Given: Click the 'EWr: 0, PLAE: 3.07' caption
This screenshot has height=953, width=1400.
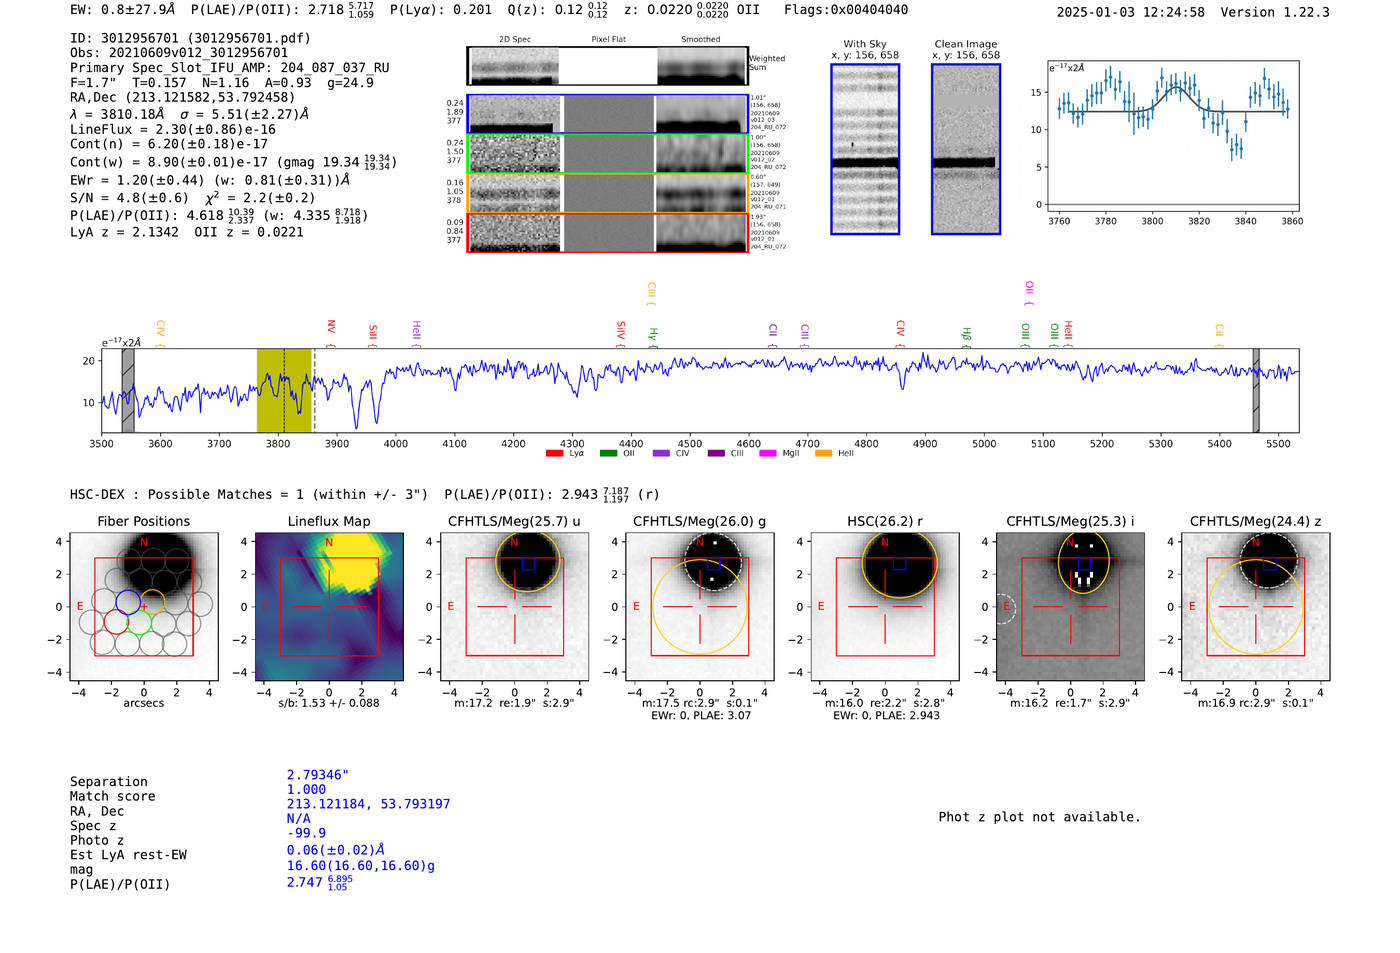Looking at the screenshot, I should pyautogui.click(x=700, y=715).
